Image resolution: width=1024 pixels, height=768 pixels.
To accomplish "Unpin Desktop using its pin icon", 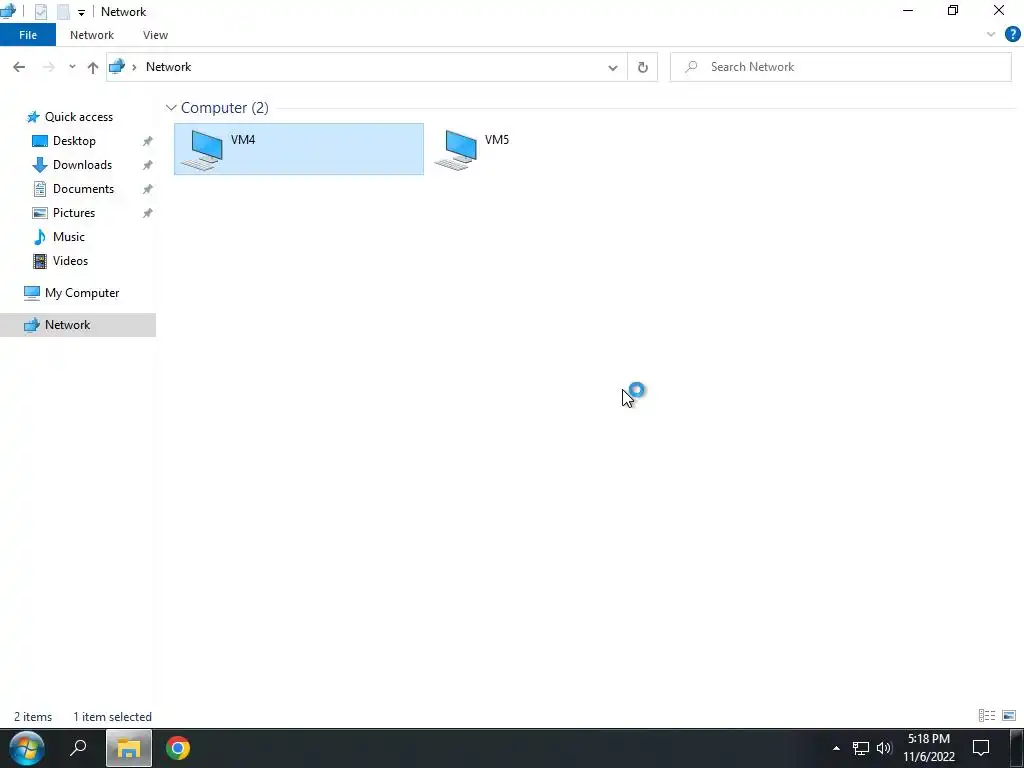I will tap(148, 141).
